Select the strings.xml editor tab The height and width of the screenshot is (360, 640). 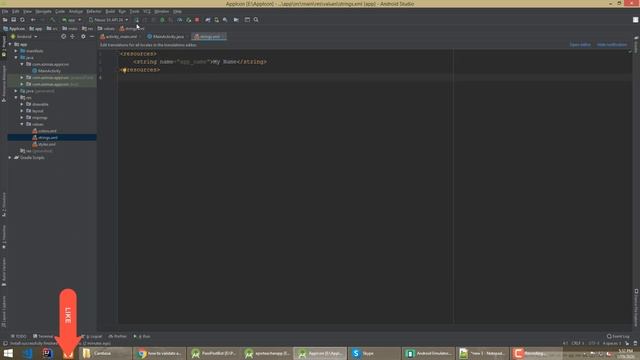[x=209, y=37]
